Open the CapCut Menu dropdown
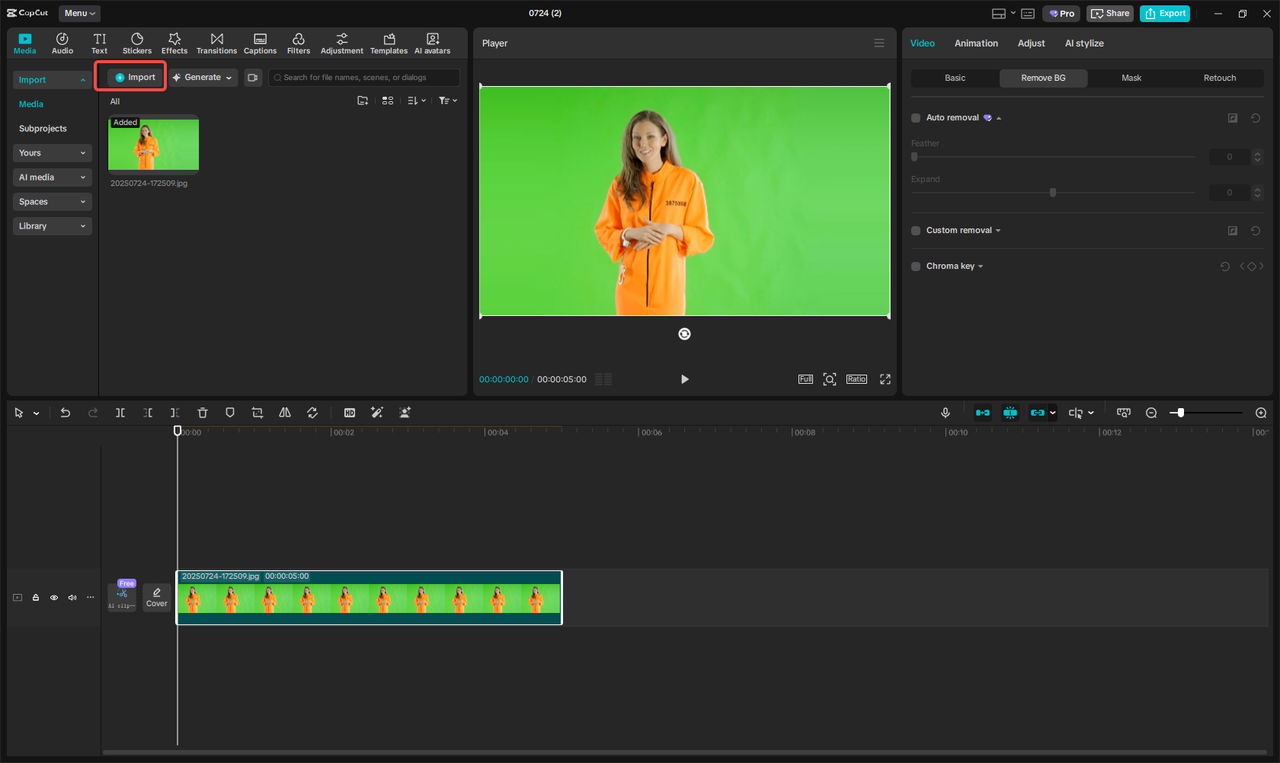Screen dimensions: 1280x763 pyautogui.click(x=79, y=13)
